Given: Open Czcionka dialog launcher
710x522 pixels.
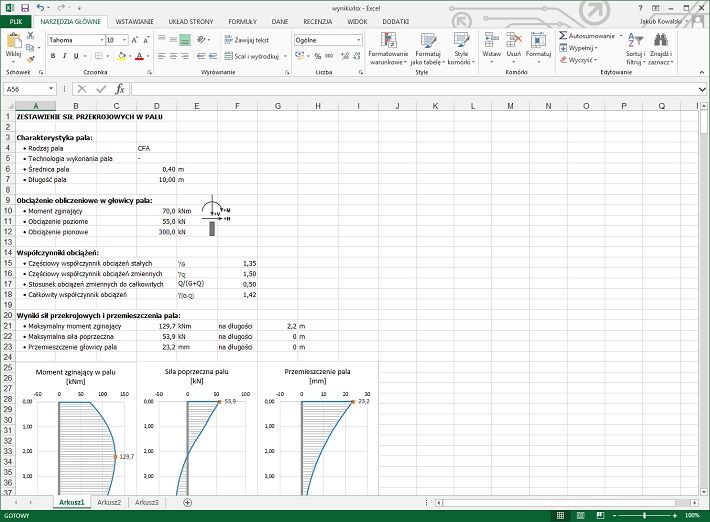Looking at the screenshot, I should [149, 72].
